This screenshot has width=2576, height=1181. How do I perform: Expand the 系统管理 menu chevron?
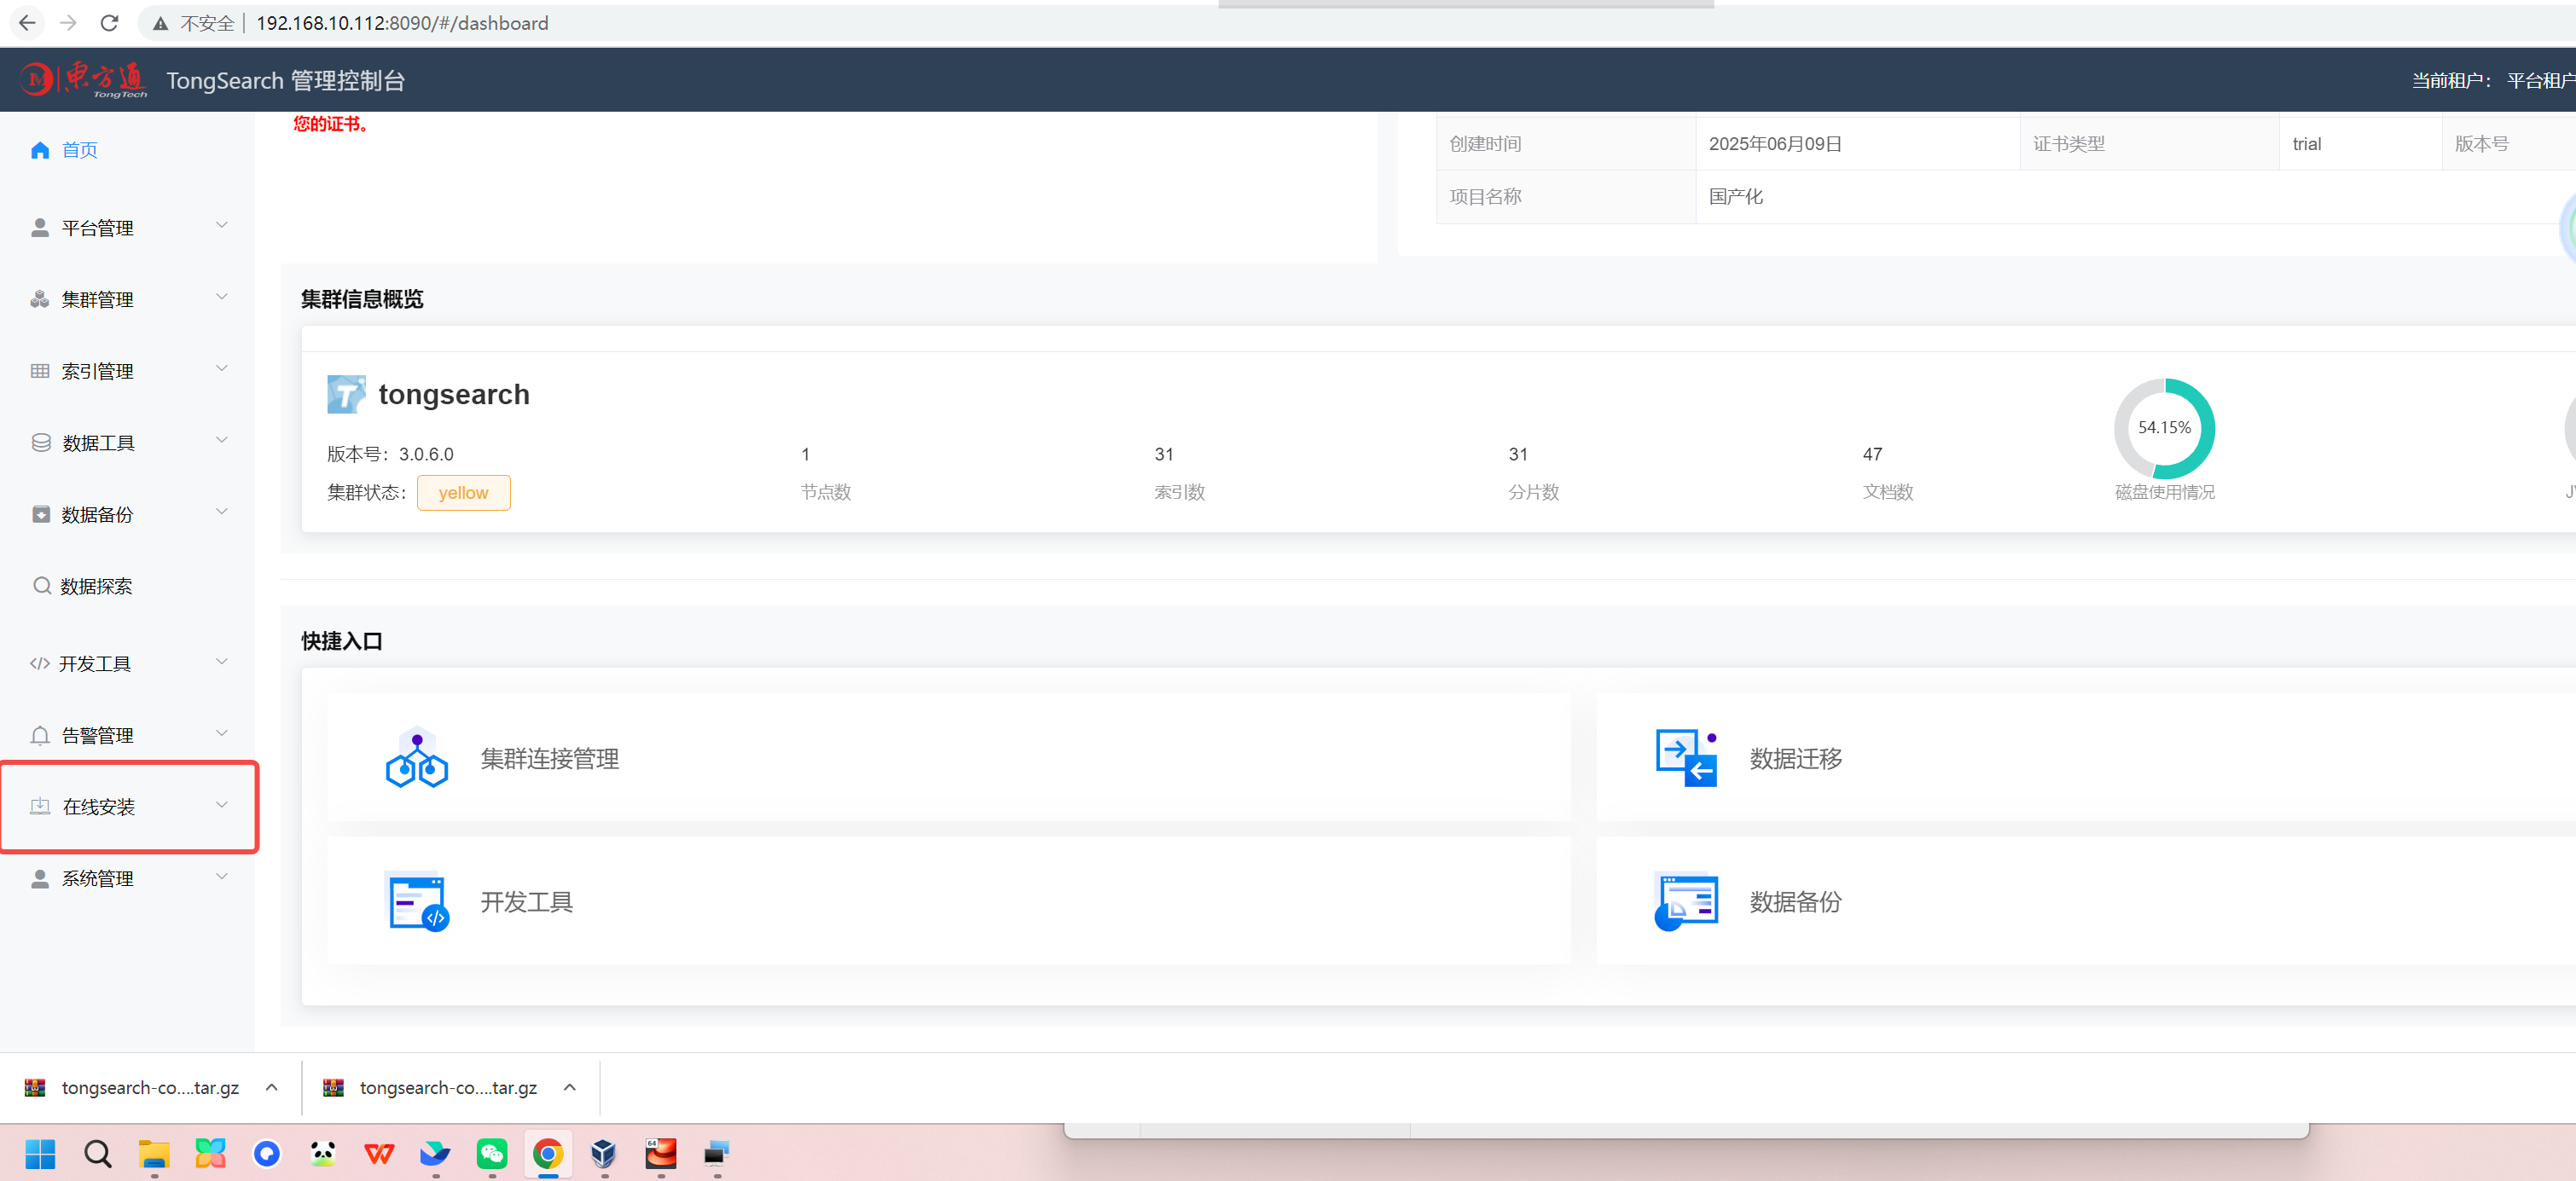222,876
